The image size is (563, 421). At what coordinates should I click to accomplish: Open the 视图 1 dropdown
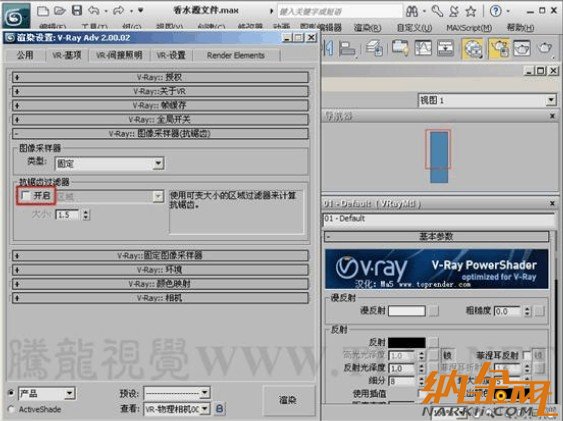coord(487,100)
